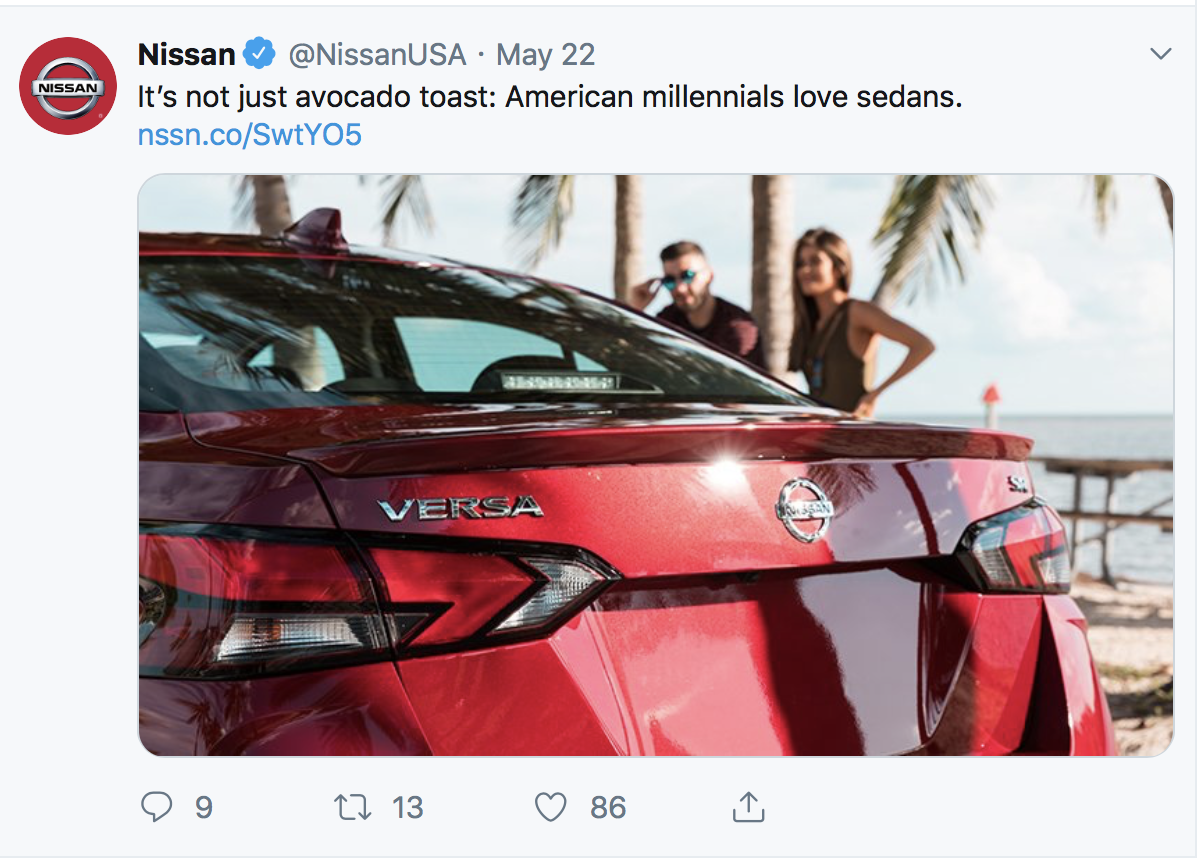The image size is (1204, 858).
Task: Expand the caret in the top-right corner
Action: pyautogui.click(x=1159, y=52)
